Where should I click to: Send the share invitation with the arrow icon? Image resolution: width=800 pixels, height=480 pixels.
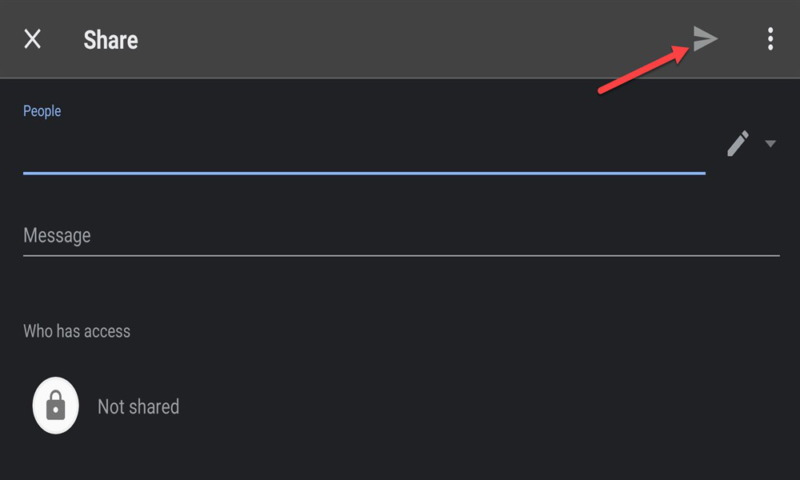(706, 39)
